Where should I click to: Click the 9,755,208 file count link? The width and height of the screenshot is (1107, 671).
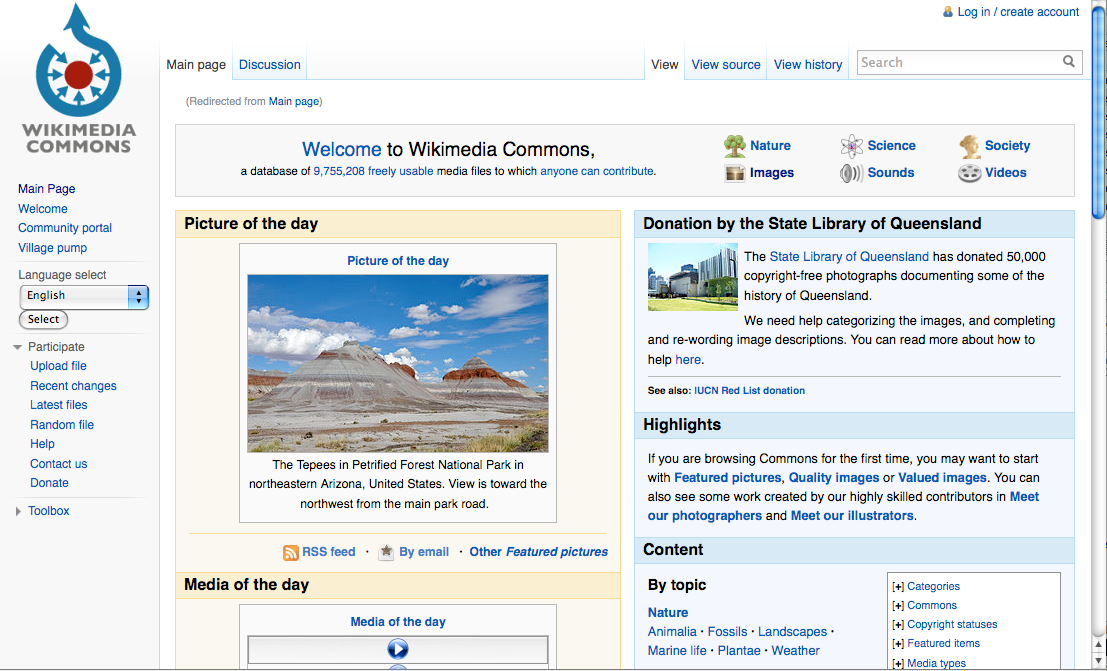(339, 171)
